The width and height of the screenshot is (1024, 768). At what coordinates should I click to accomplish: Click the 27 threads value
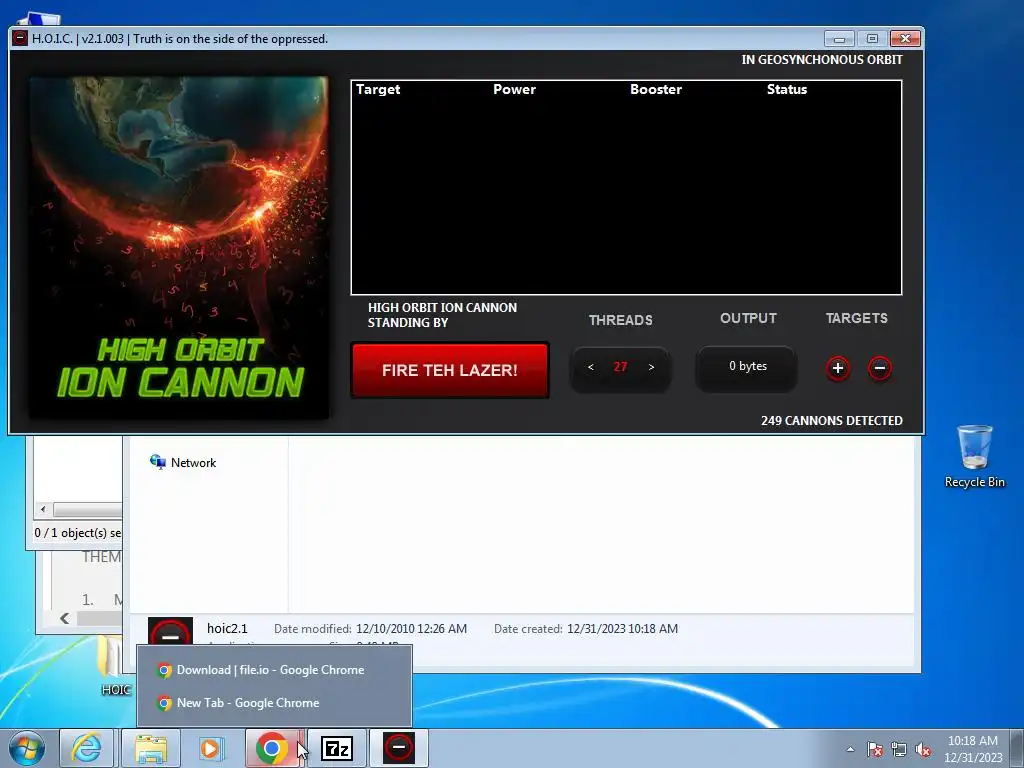[620, 367]
